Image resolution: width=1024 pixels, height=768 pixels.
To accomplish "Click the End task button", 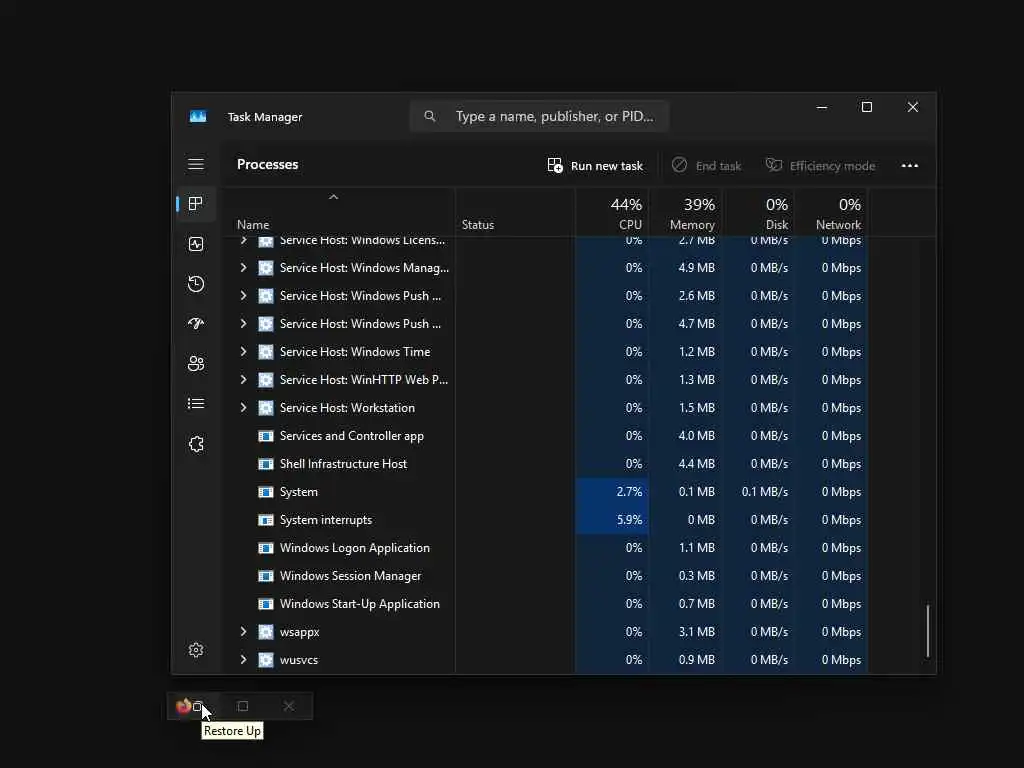I will (707, 166).
